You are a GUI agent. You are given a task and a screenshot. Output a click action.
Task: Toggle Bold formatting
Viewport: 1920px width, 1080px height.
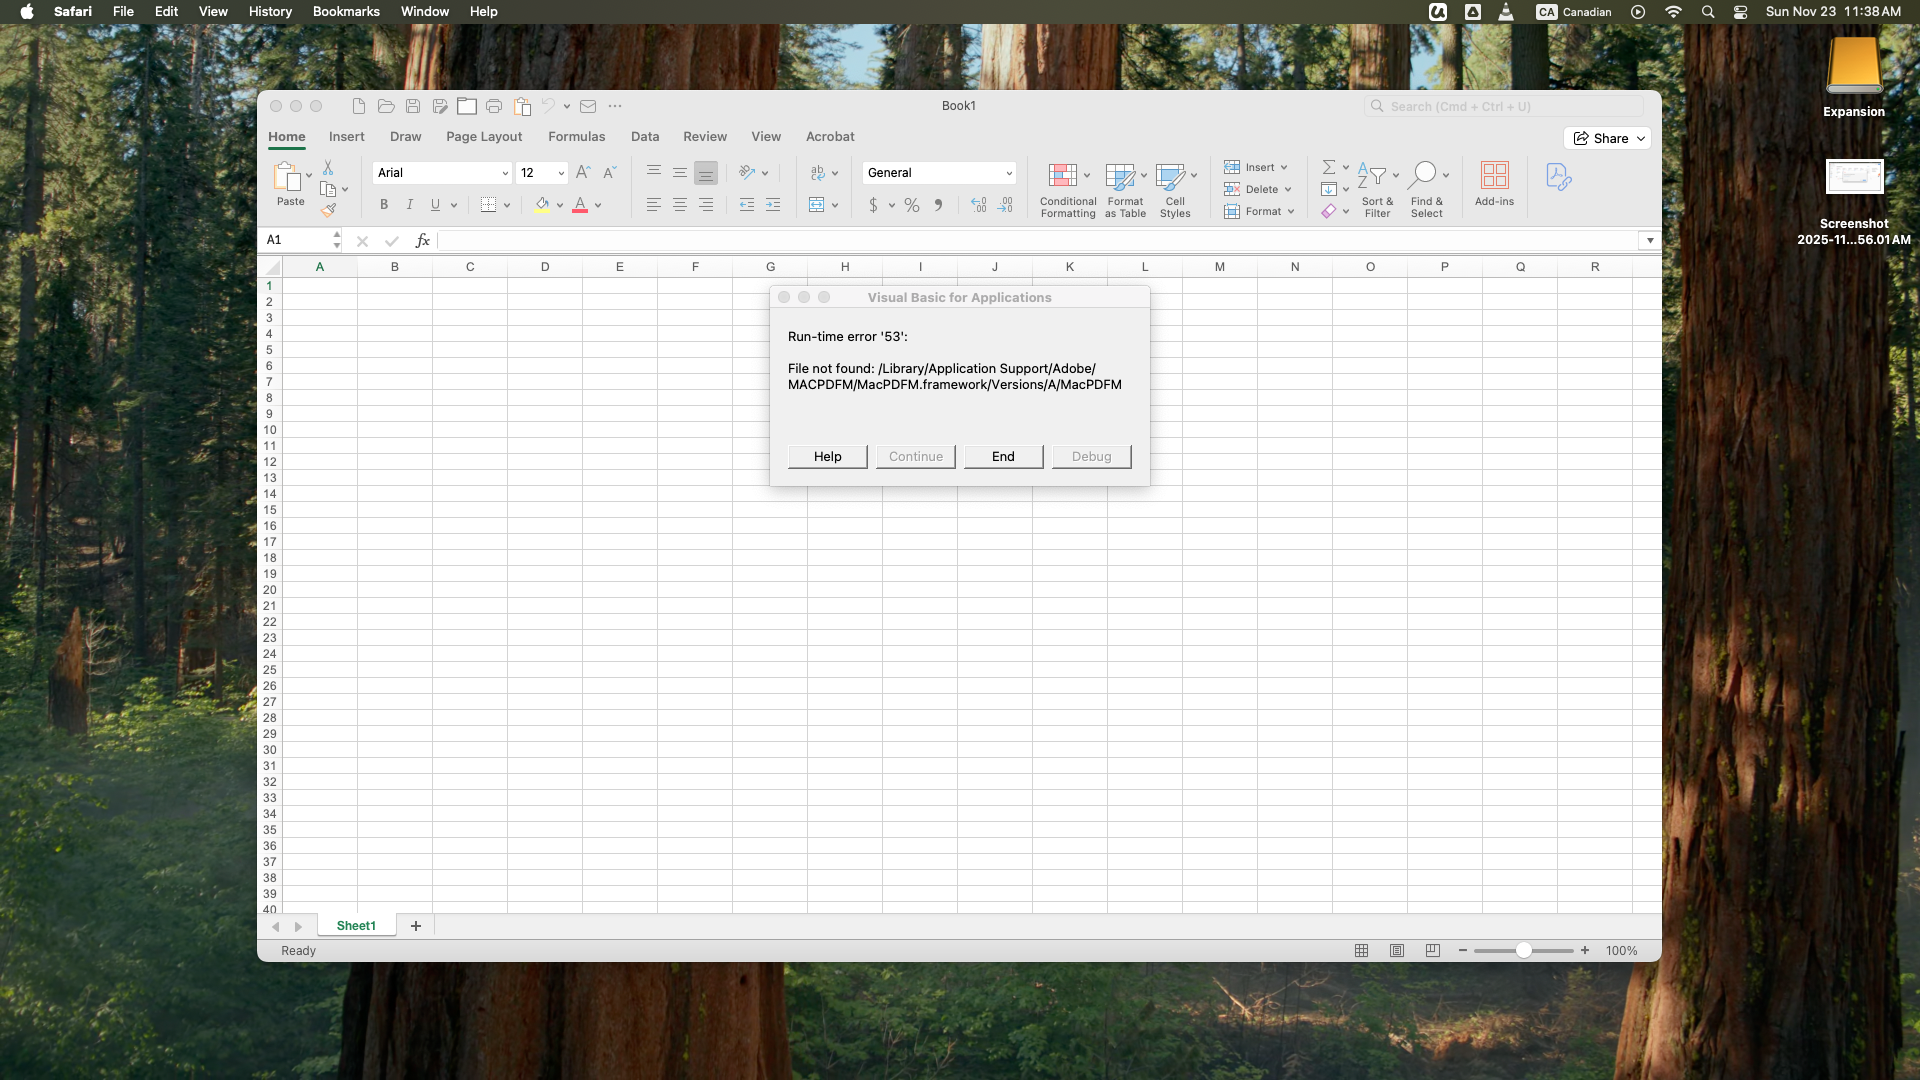click(x=384, y=205)
